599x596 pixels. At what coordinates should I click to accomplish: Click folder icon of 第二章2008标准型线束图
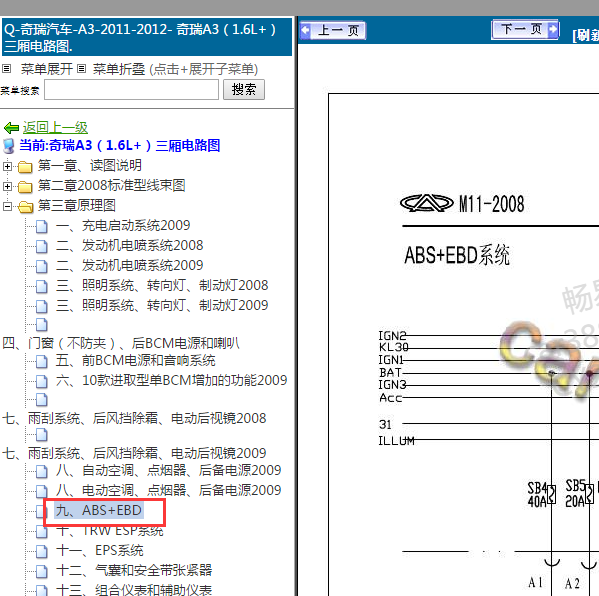[25, 187]
